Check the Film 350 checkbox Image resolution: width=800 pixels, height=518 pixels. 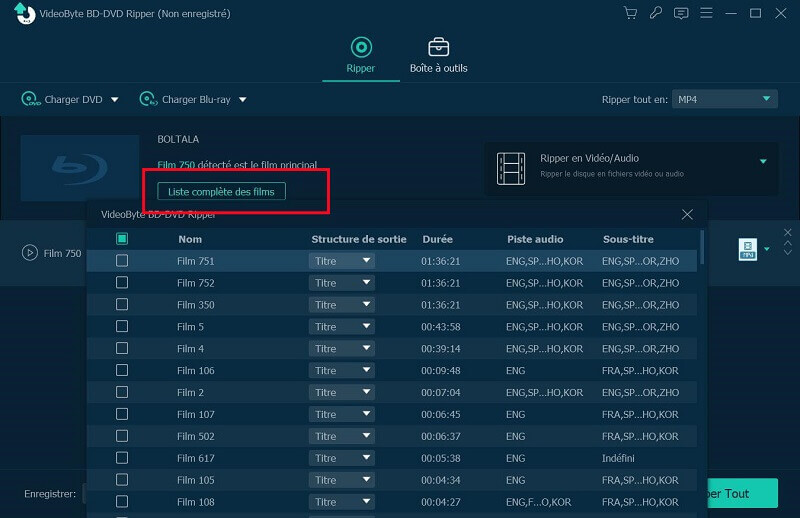[122, 305]
